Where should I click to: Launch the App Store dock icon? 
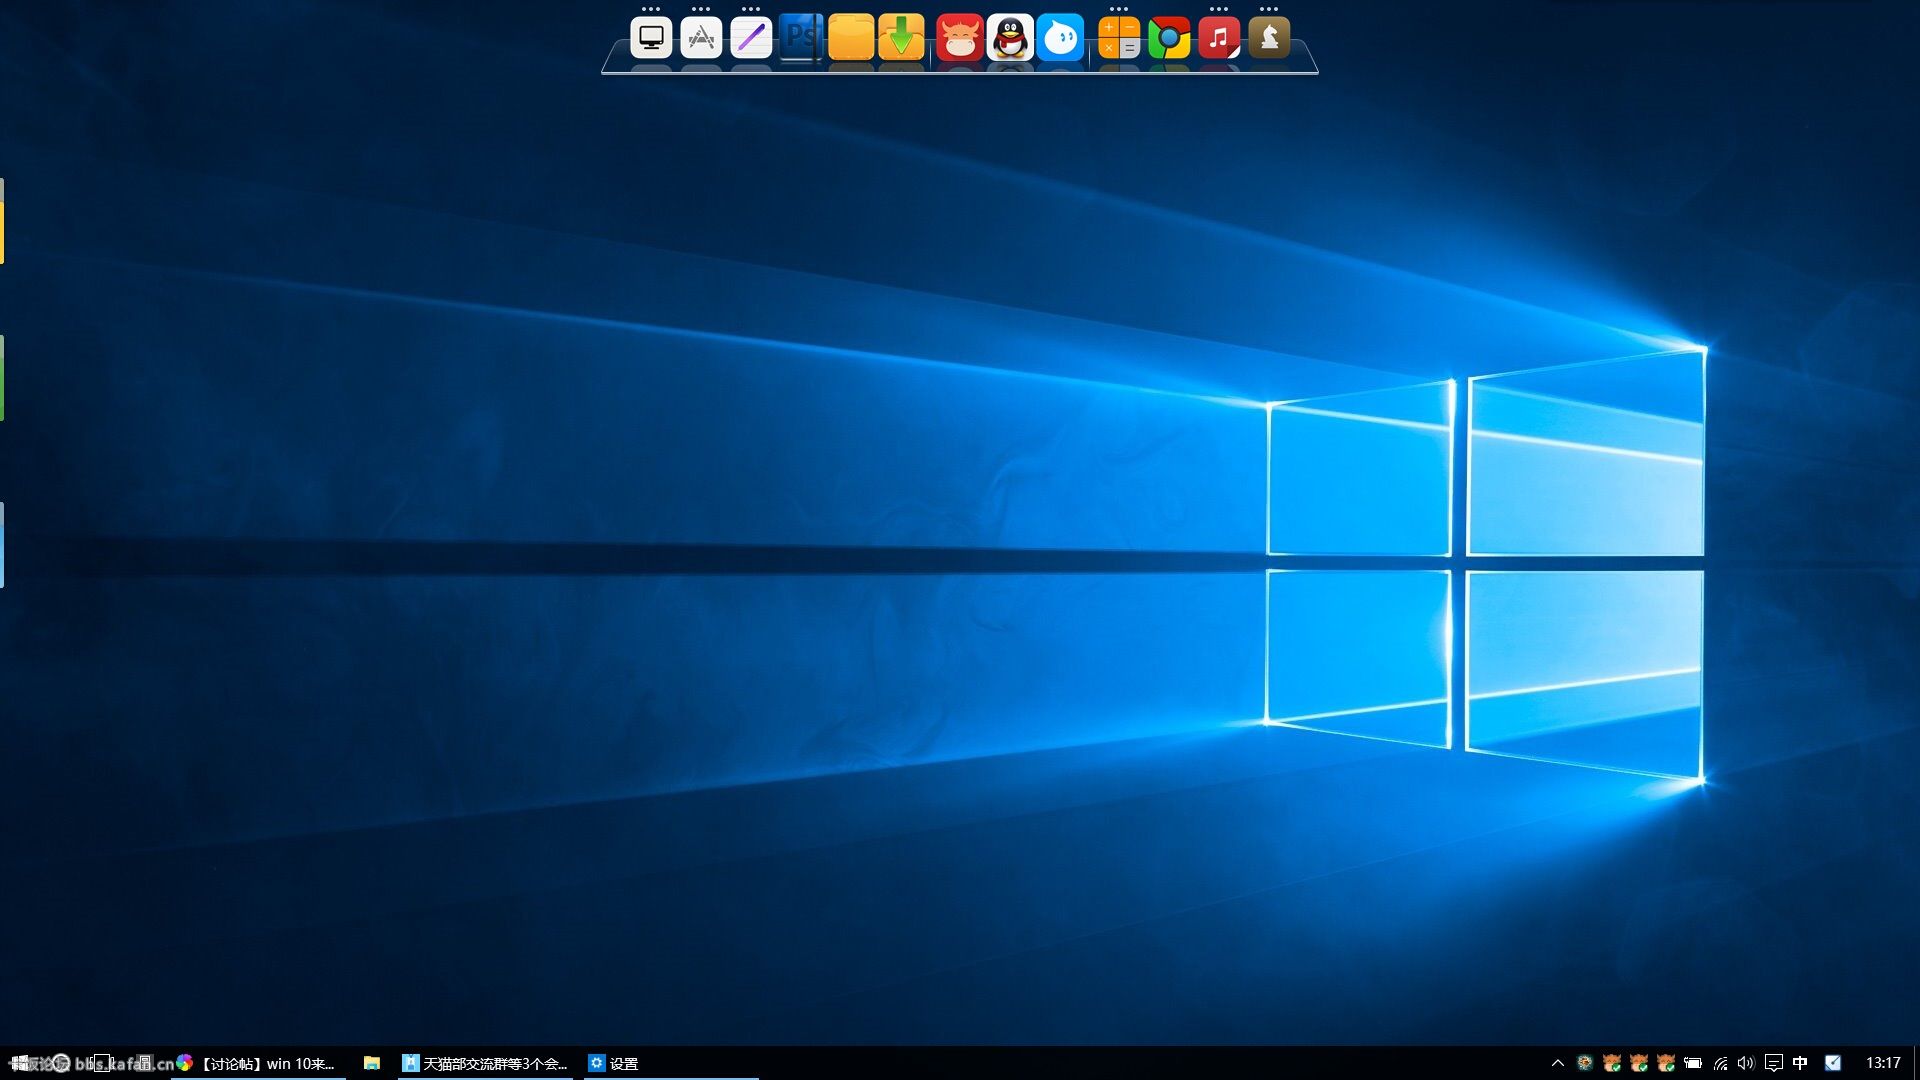[701, 38]
